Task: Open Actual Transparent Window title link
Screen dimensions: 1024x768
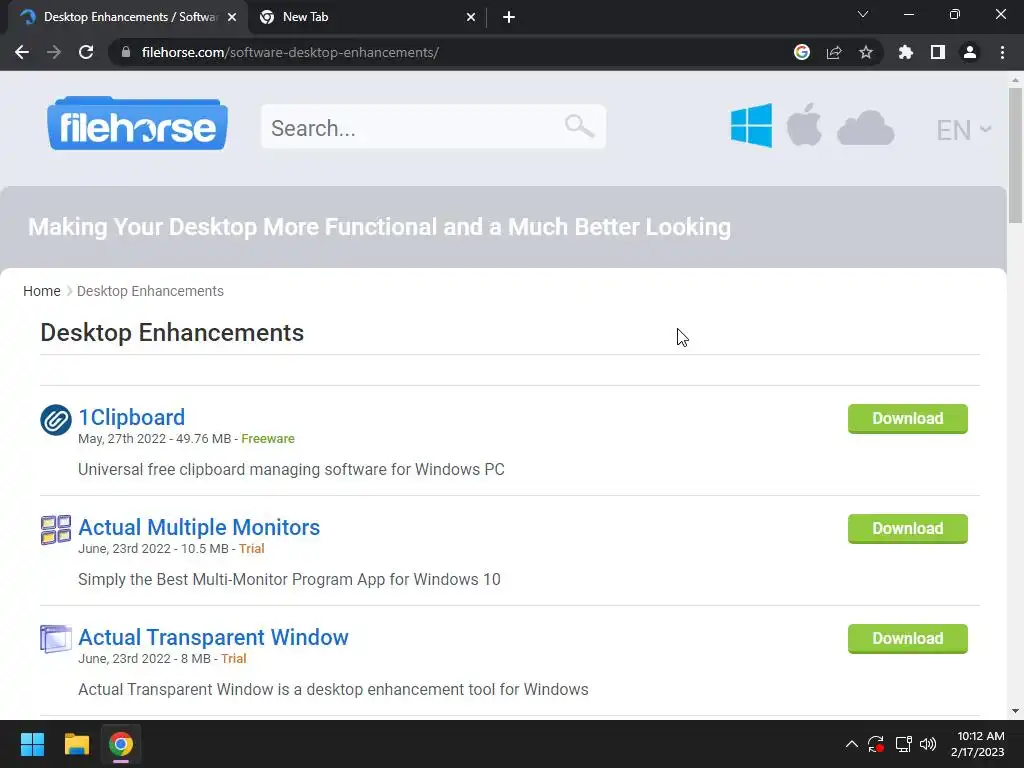Action: click(214, 637)
